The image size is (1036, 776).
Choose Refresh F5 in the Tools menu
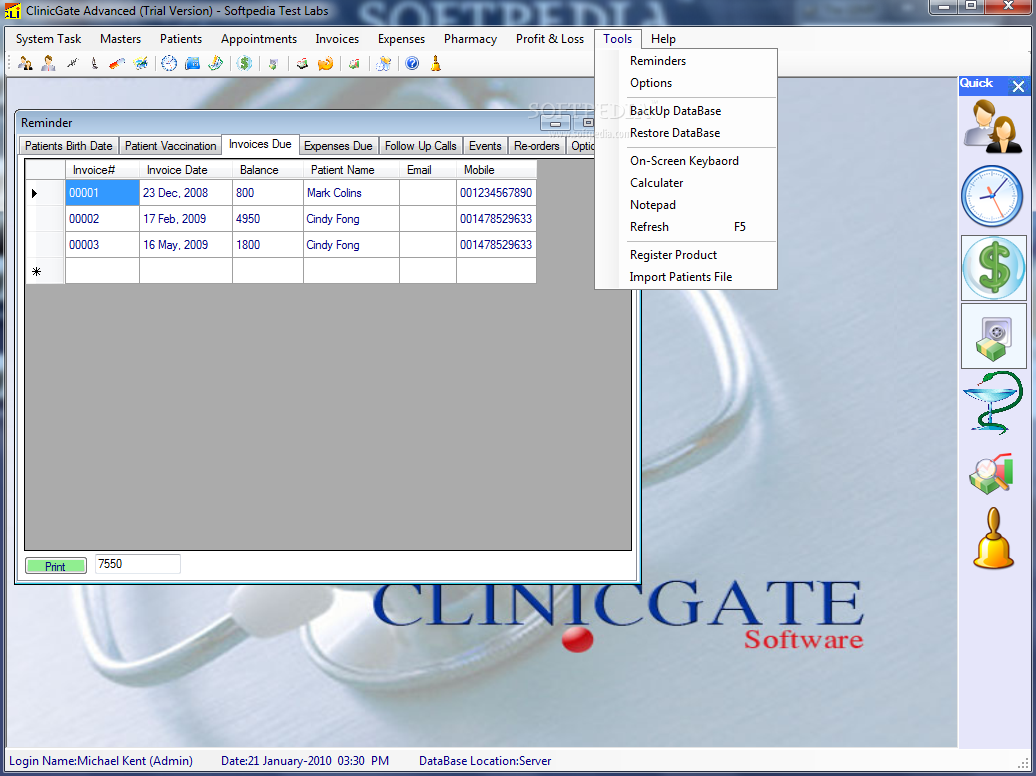point(686,227)
